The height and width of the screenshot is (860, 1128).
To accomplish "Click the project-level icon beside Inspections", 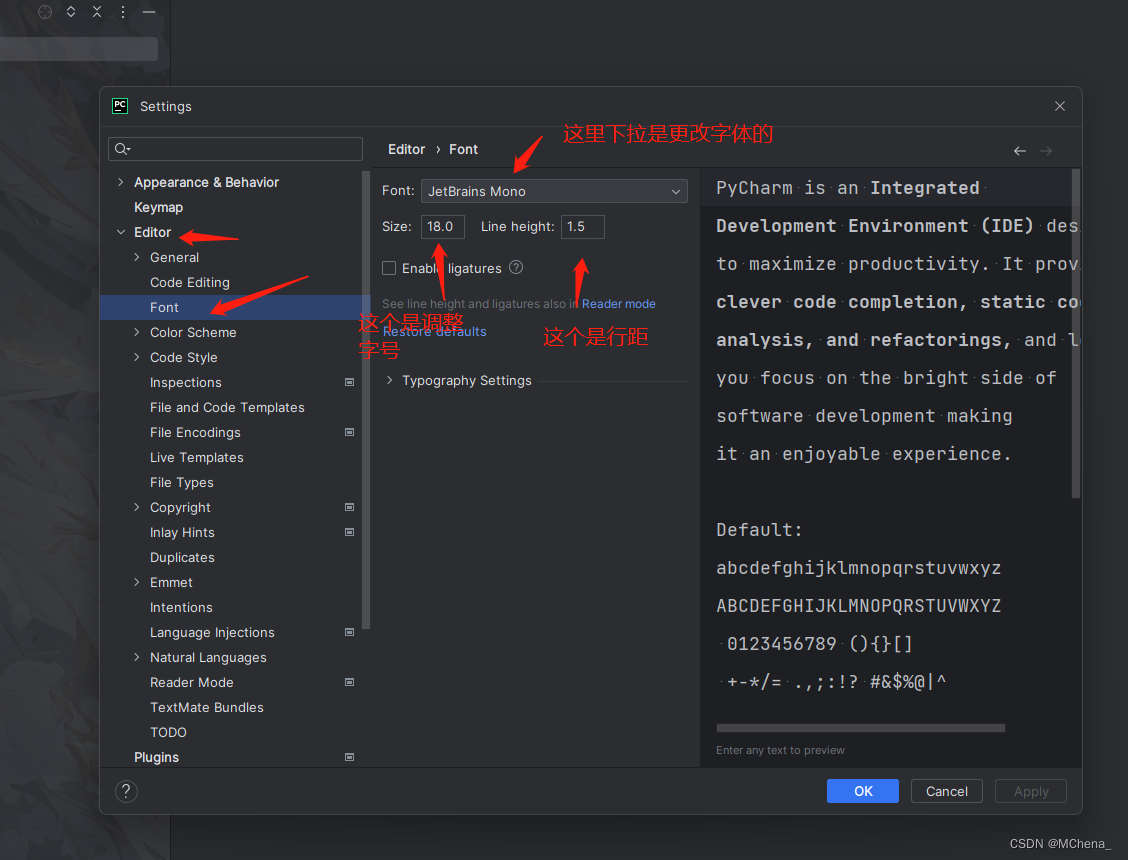I will click(350, 382).
